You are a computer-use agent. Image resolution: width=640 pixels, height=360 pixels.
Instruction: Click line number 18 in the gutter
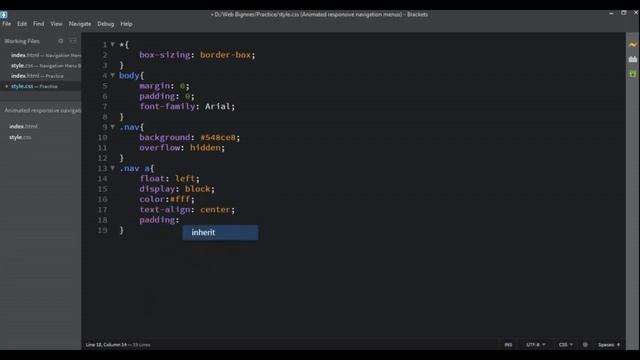103,220
